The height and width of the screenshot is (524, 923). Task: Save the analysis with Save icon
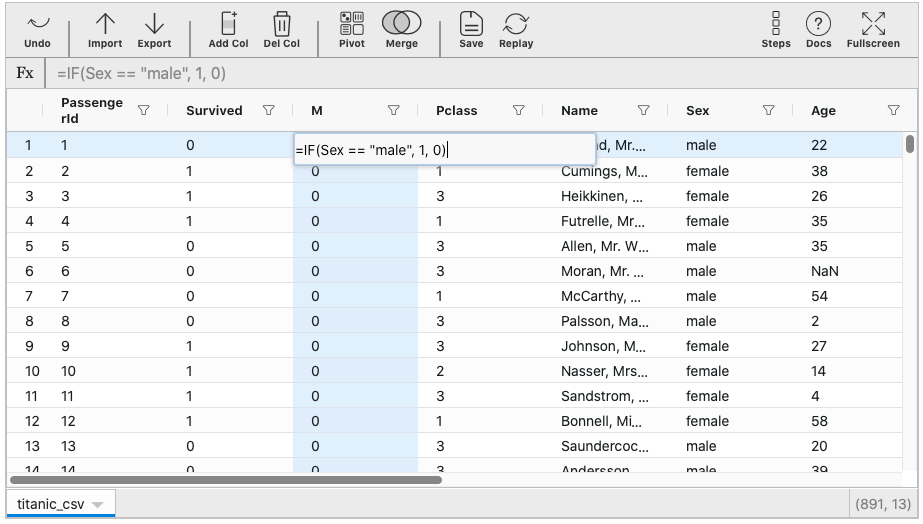[x=471, y=29]
